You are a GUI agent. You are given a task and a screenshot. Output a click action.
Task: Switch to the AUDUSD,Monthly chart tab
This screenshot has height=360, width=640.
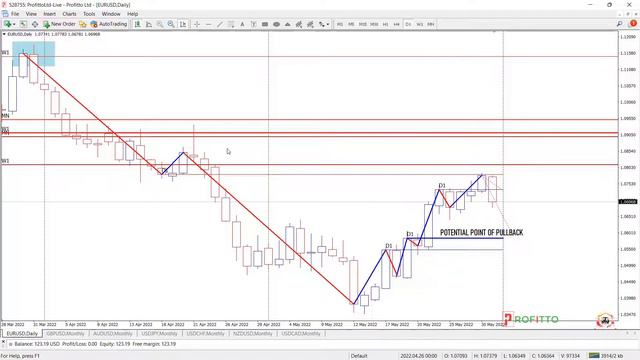113,334
